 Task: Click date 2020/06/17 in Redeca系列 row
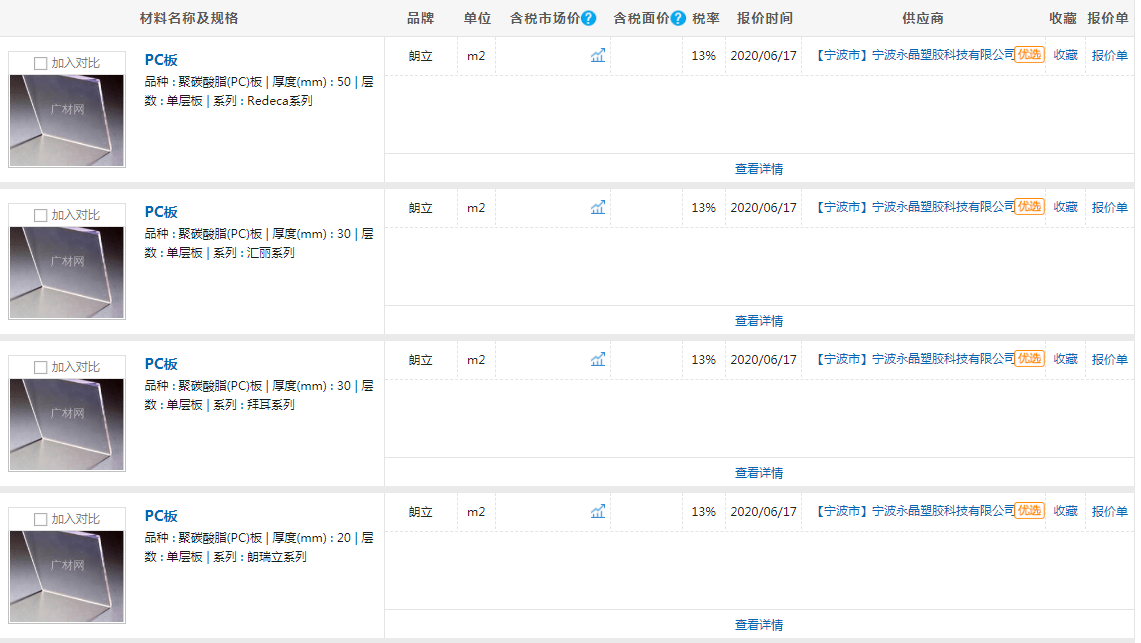click(x=763, y=55)
